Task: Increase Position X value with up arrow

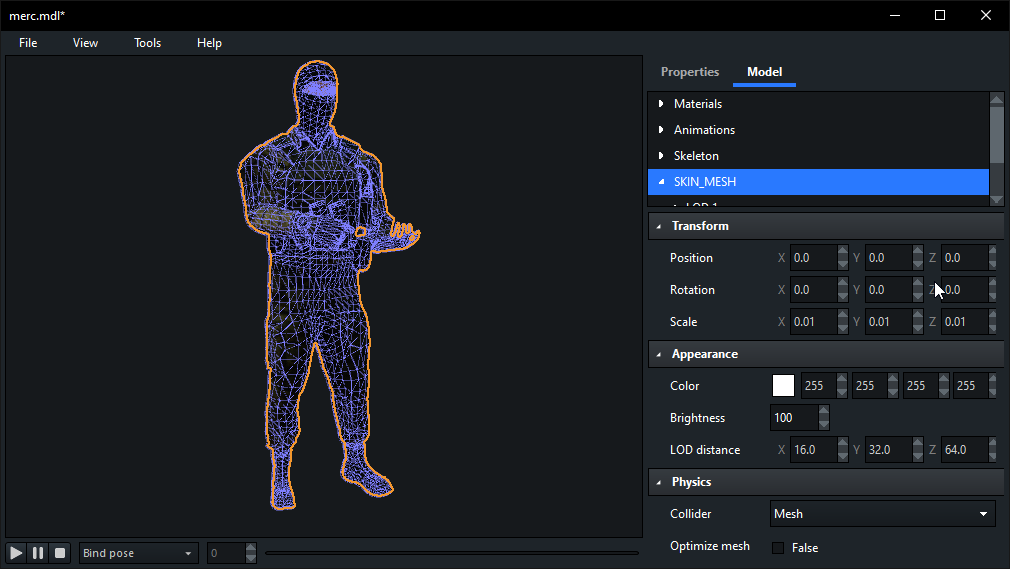Action: click(x=843, y=252)
